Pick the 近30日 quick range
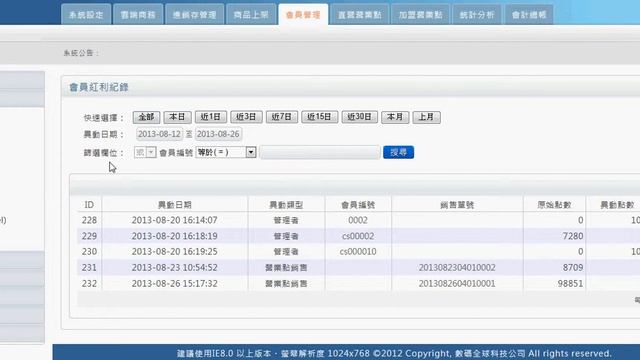Image resolution: width=640 pixels, height=360 pixels. [x=360, y=117]
